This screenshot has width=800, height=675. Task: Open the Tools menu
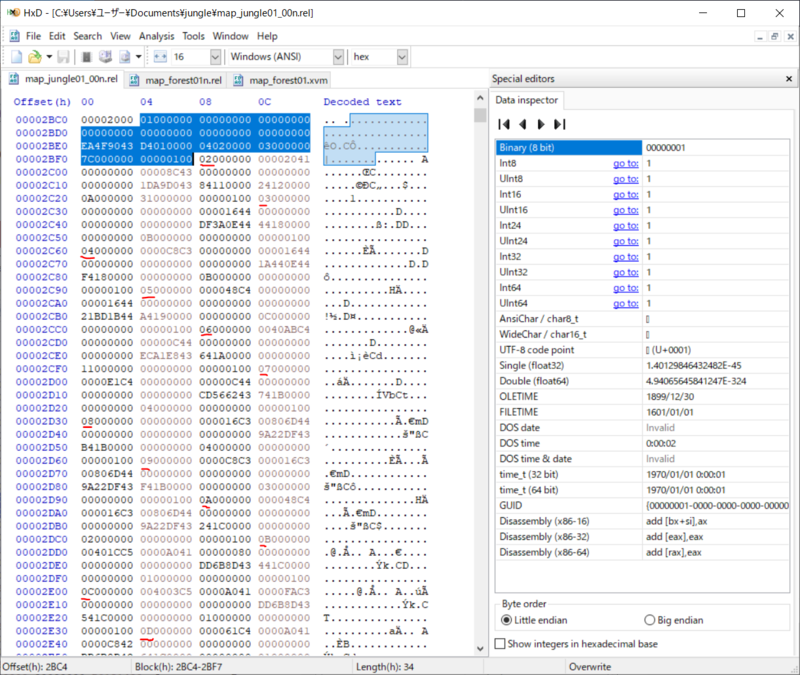193,36
